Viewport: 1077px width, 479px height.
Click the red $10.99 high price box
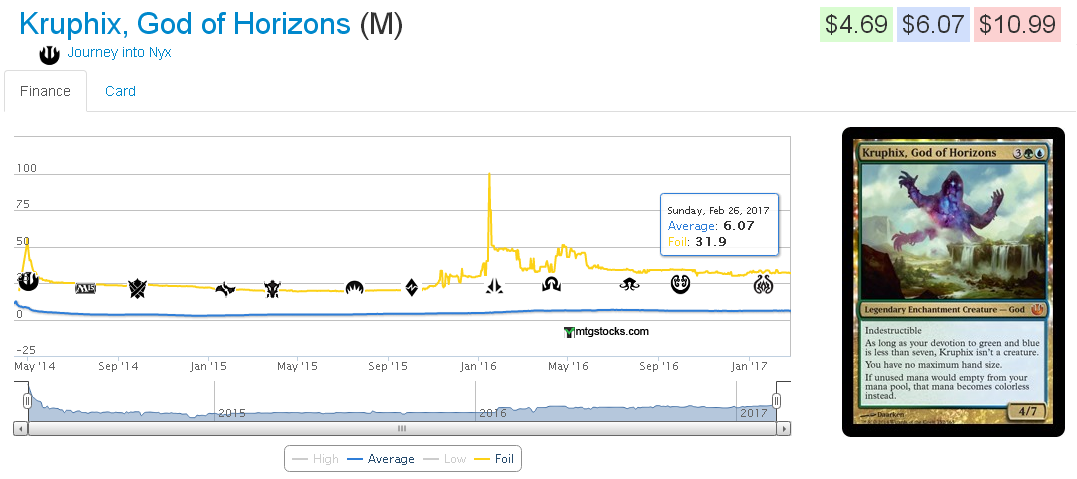tap(1017, 25)
